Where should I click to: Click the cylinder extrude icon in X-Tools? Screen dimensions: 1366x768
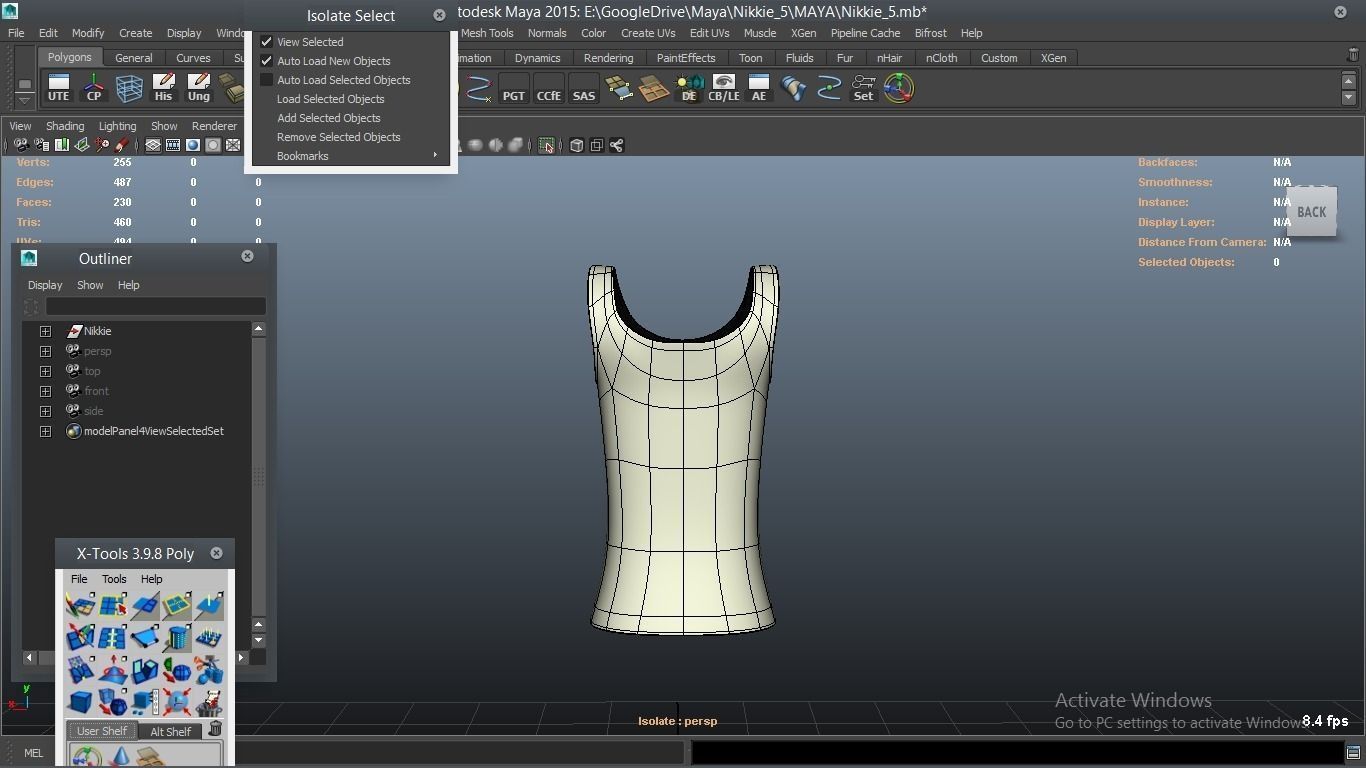[x=177, y=637]
